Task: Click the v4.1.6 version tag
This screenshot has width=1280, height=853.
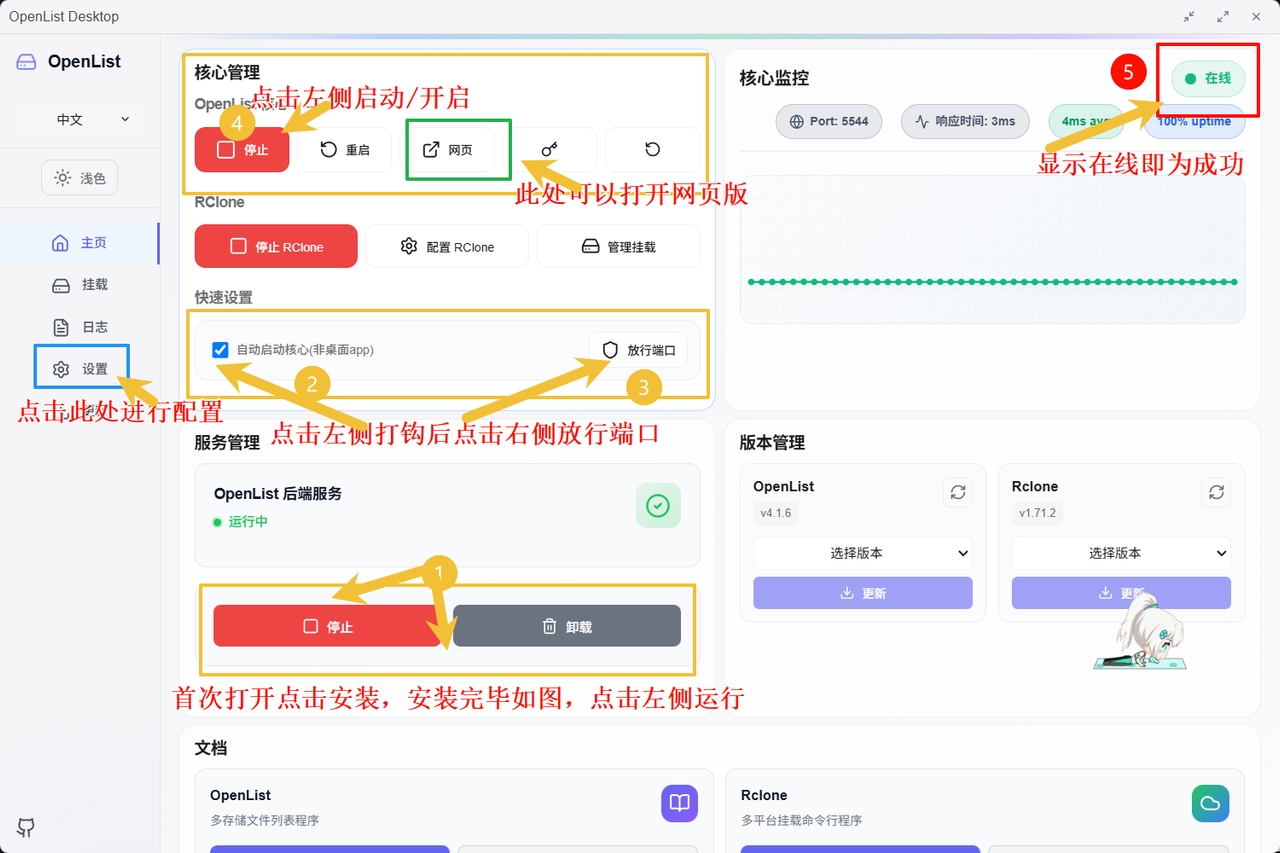Action: (775, 513)
